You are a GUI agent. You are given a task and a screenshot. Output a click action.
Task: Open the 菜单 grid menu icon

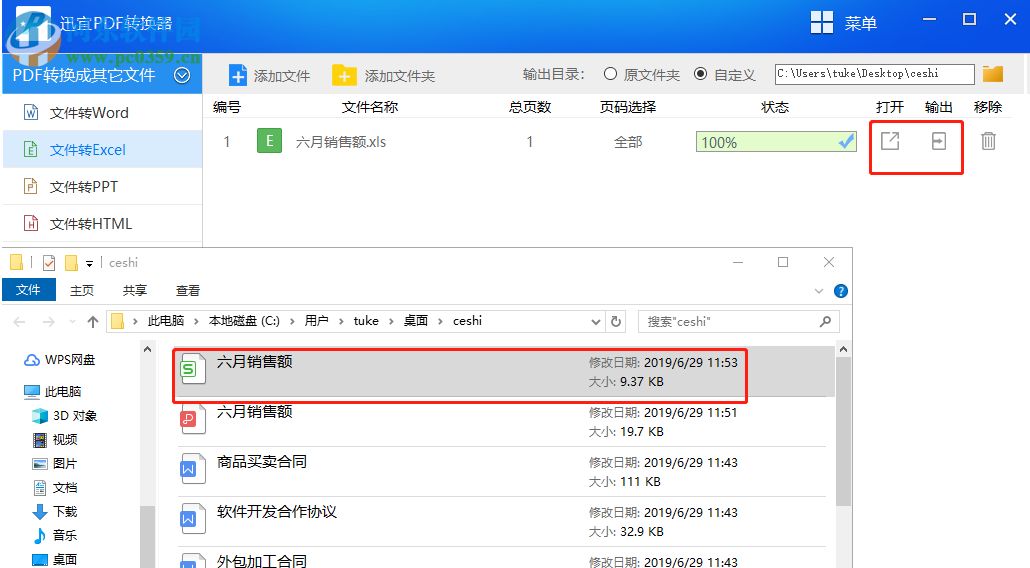coord(821,22)
